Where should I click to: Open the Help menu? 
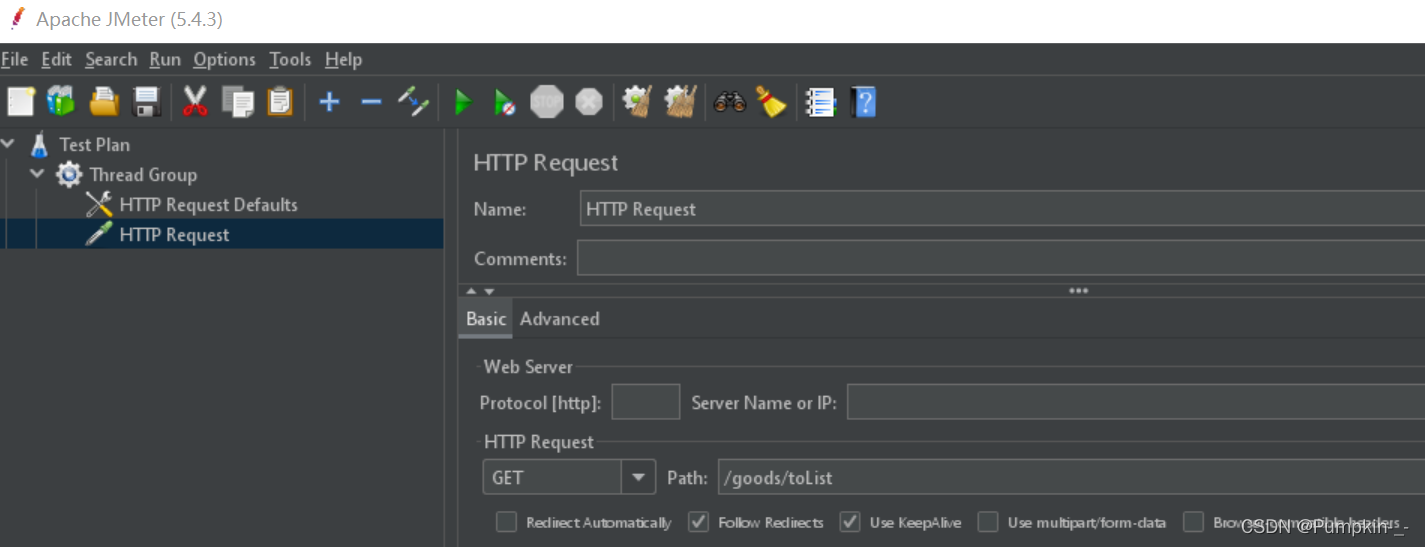point(343,60)
